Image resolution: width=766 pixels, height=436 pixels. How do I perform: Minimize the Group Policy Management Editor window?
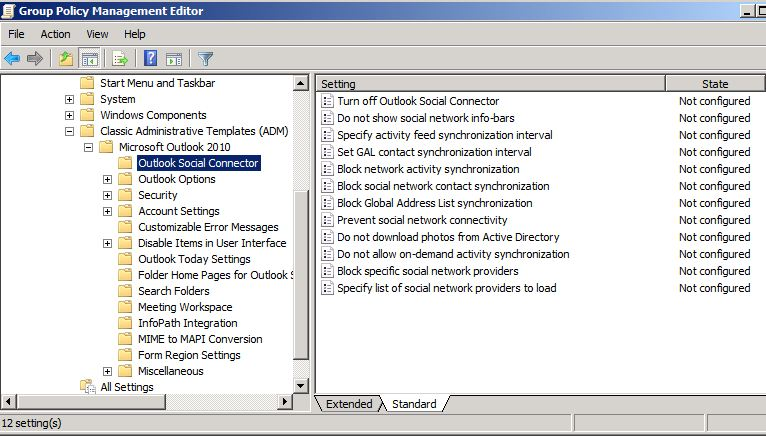(747, 11)
